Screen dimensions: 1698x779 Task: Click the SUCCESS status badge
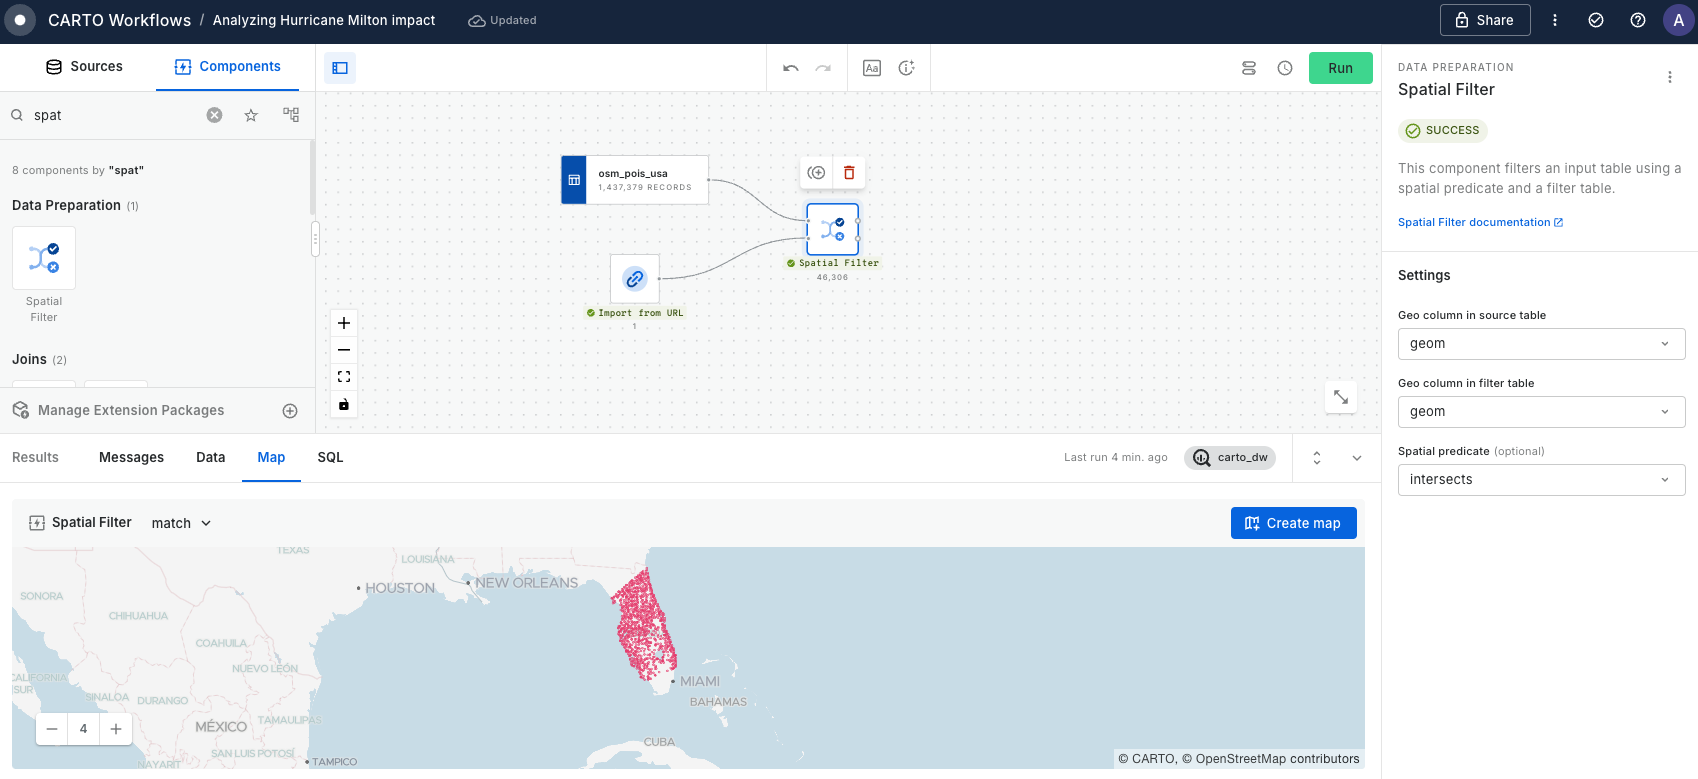pyautogui.click(x=1442, y=131)
